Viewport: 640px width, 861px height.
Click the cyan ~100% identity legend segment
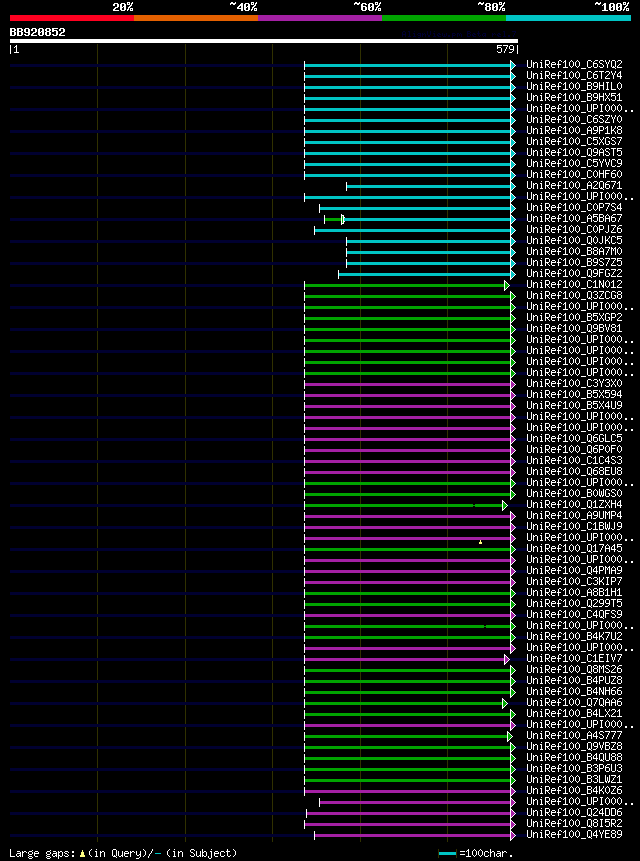(569, 18)
